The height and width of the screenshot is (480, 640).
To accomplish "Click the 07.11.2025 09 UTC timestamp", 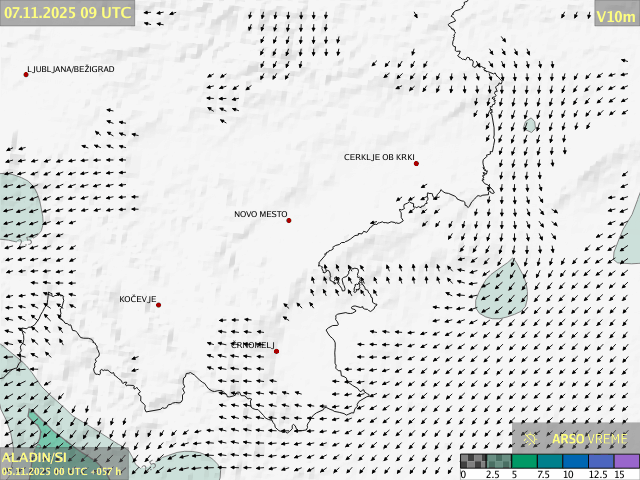I will click(67, 13).
